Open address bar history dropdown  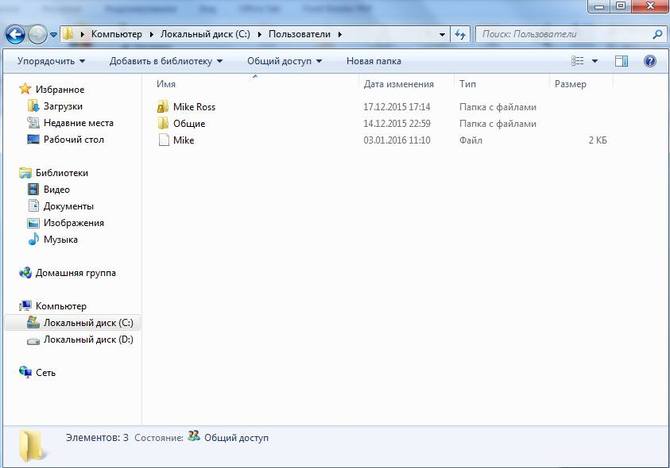coord(442,35)
